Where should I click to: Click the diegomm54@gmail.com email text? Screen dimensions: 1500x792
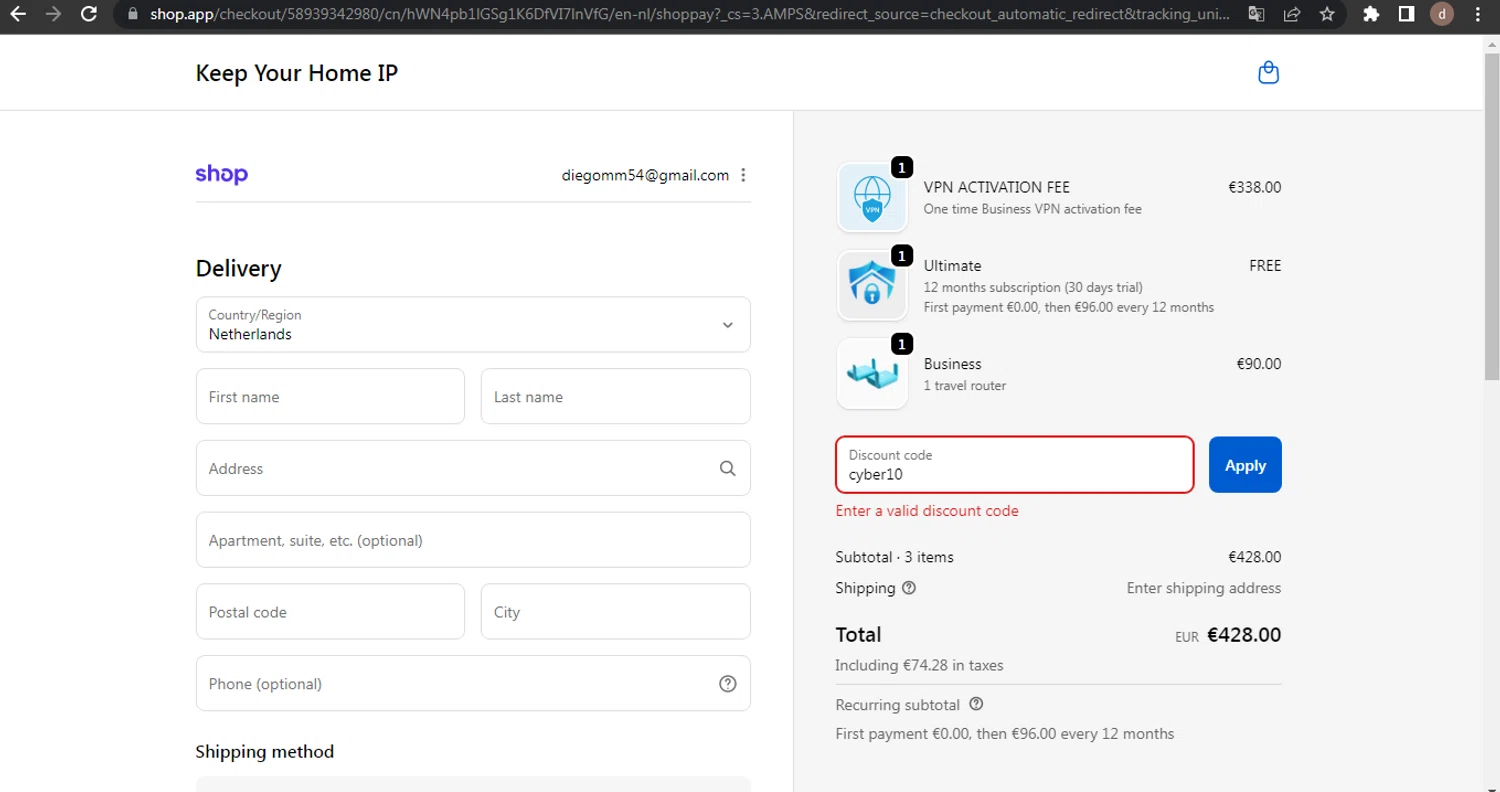pyautogui.click(x=645, y=175)
